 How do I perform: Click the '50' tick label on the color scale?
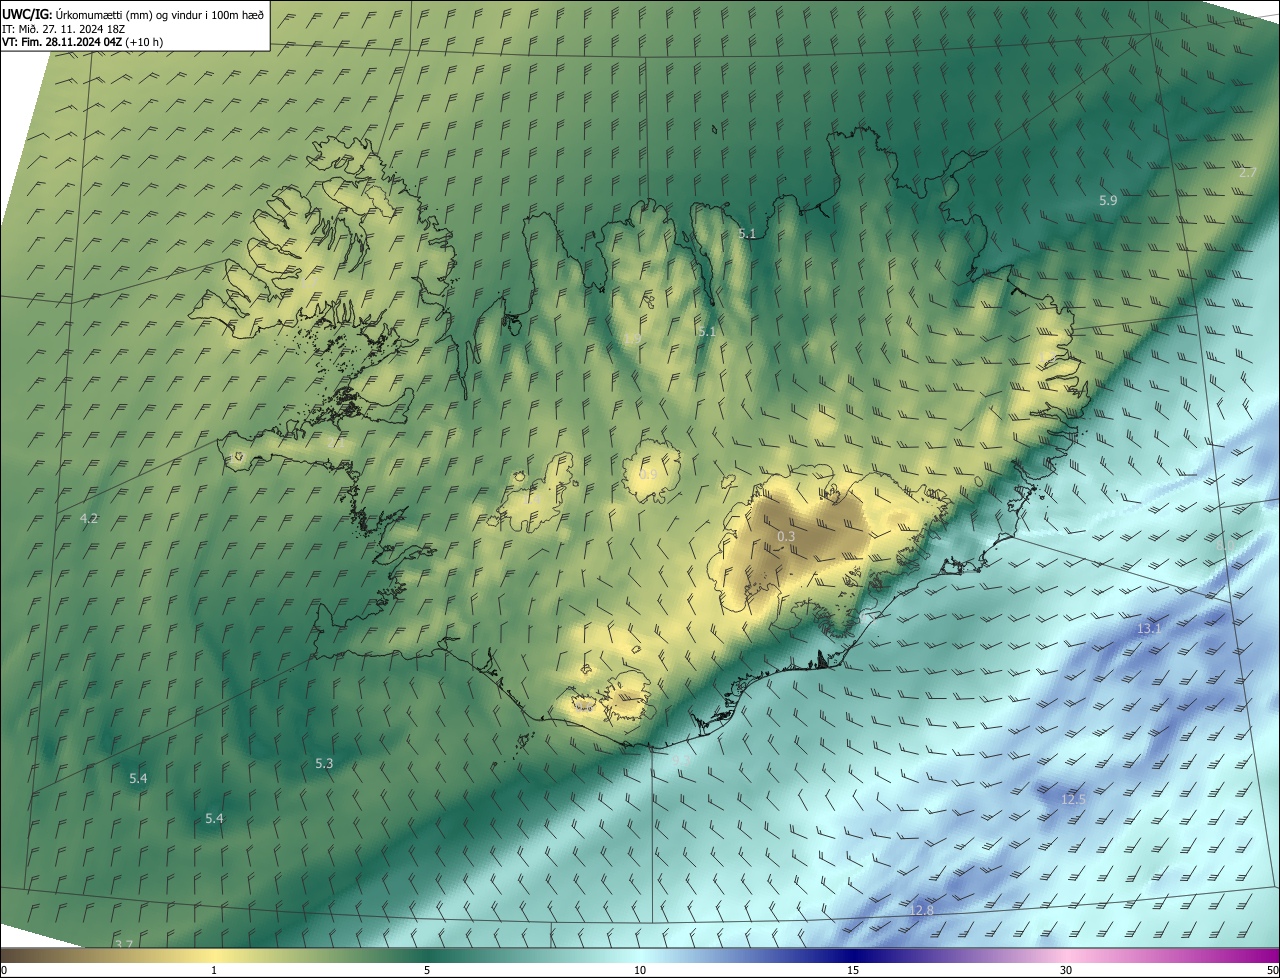click(x=1272, y=971)
